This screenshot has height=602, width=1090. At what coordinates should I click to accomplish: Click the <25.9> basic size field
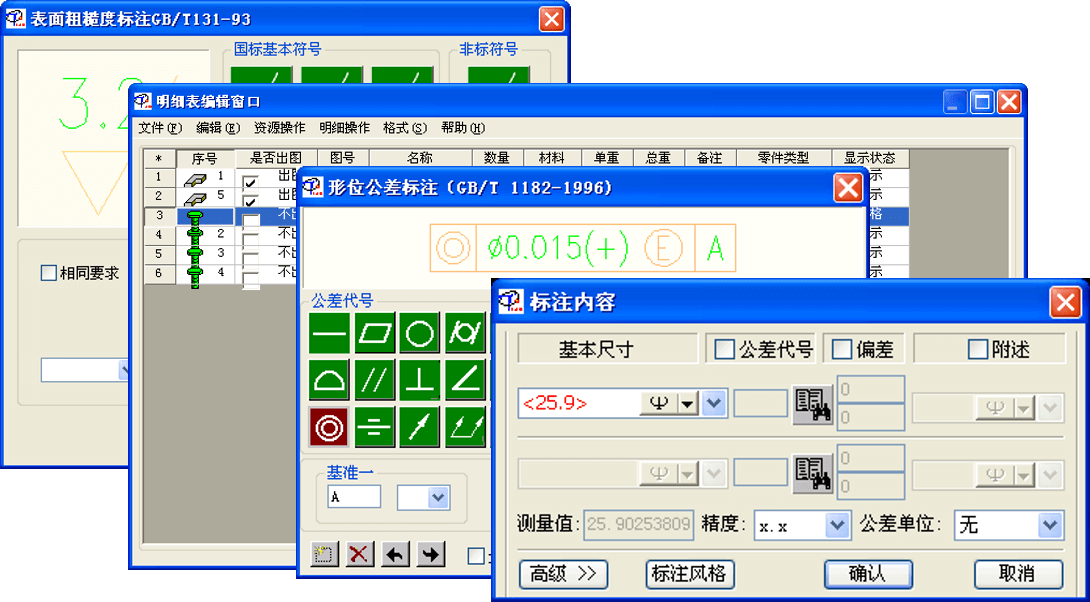(578, 403)
